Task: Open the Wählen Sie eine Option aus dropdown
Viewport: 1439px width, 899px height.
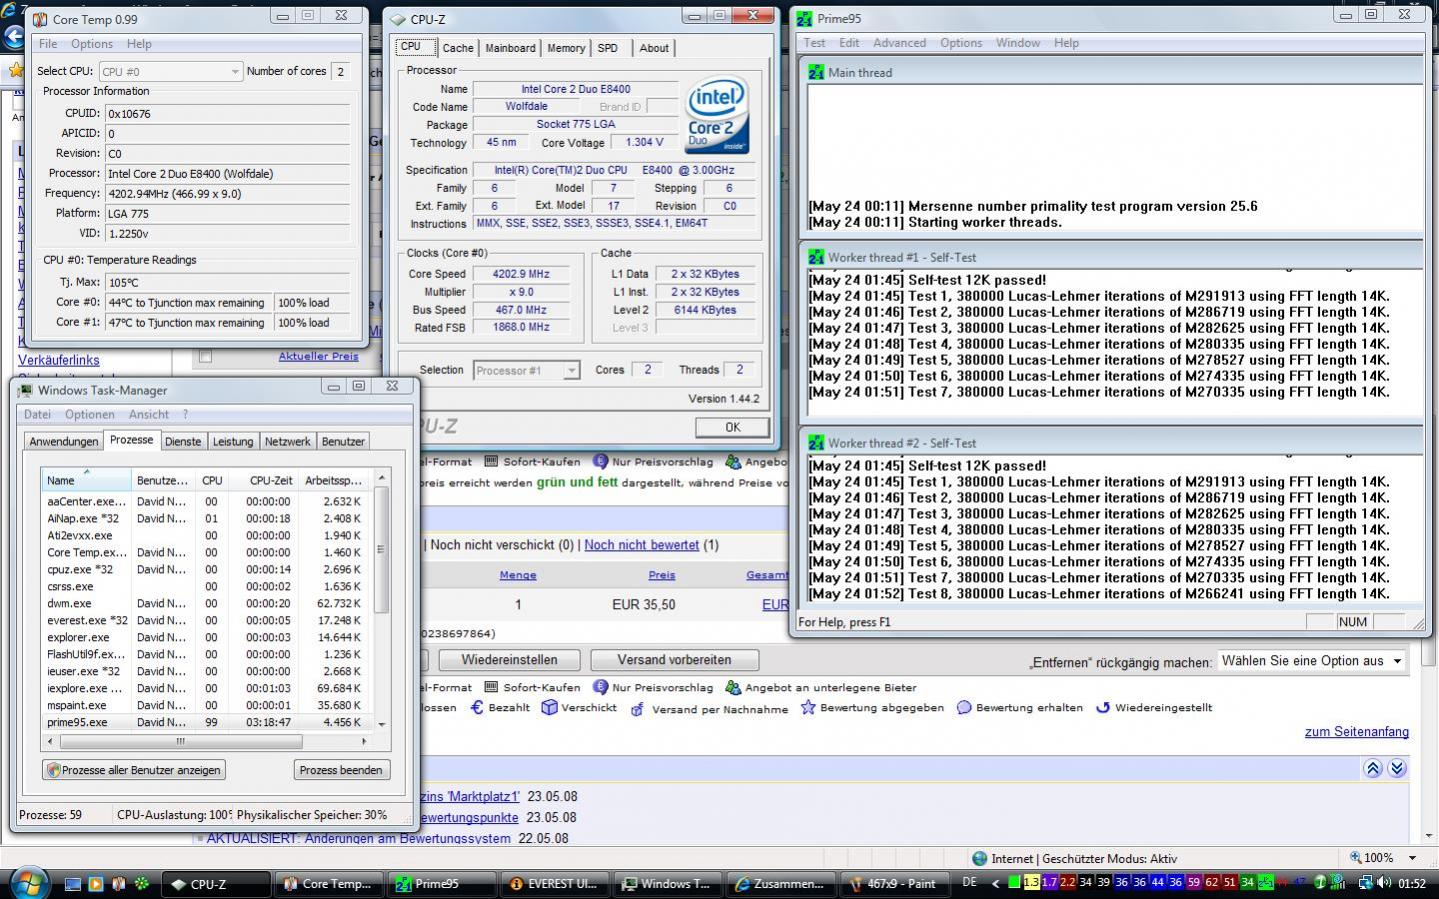Action: coord(1311,661)
